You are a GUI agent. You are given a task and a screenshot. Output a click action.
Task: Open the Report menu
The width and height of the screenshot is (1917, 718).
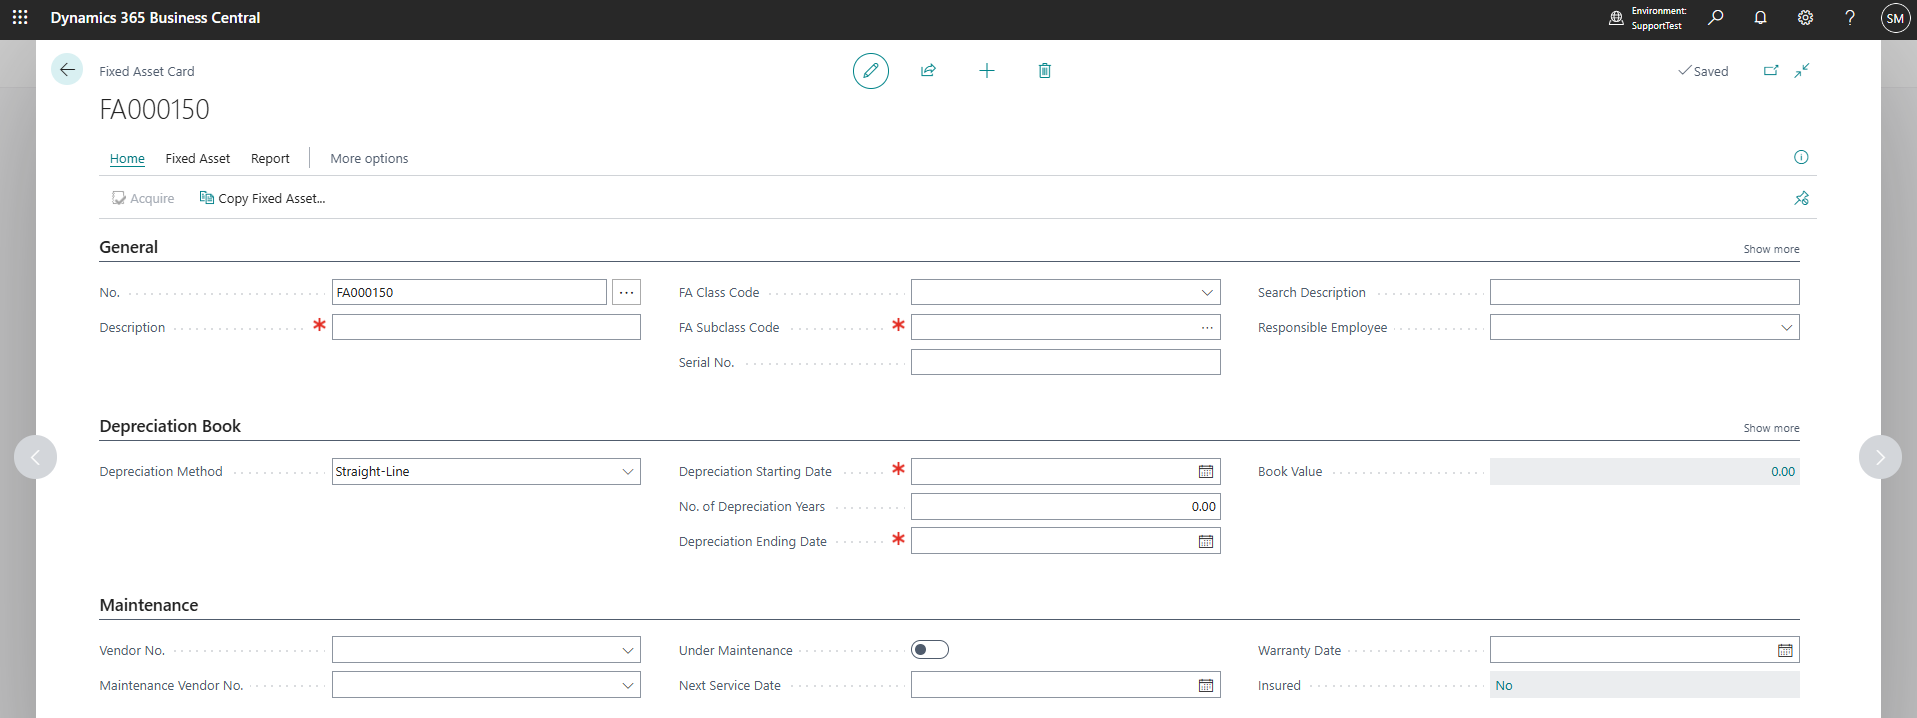(x=270, y=158)
